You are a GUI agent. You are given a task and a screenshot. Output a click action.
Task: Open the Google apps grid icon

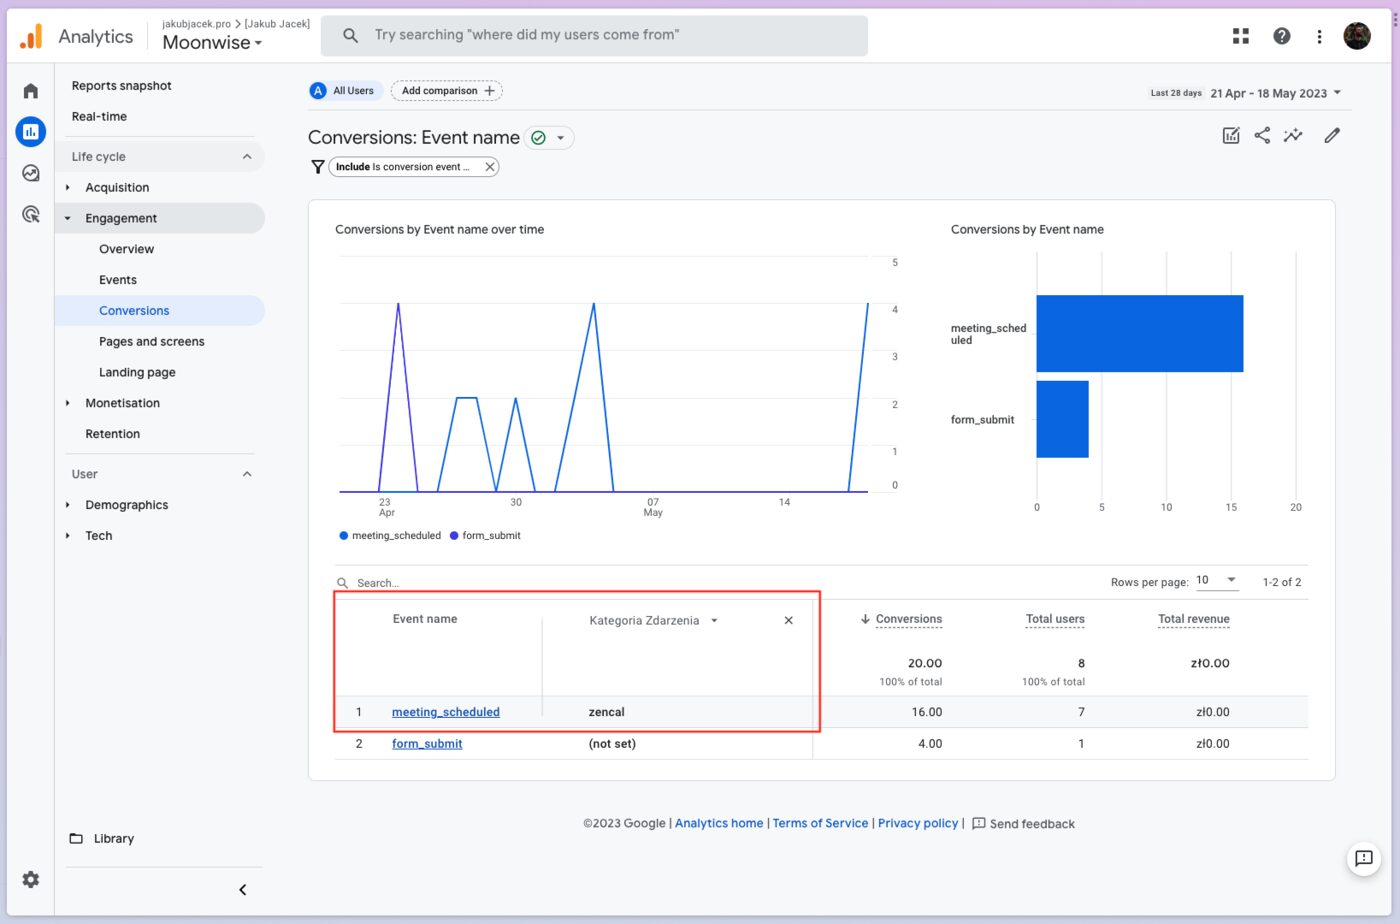[1241, 36]
